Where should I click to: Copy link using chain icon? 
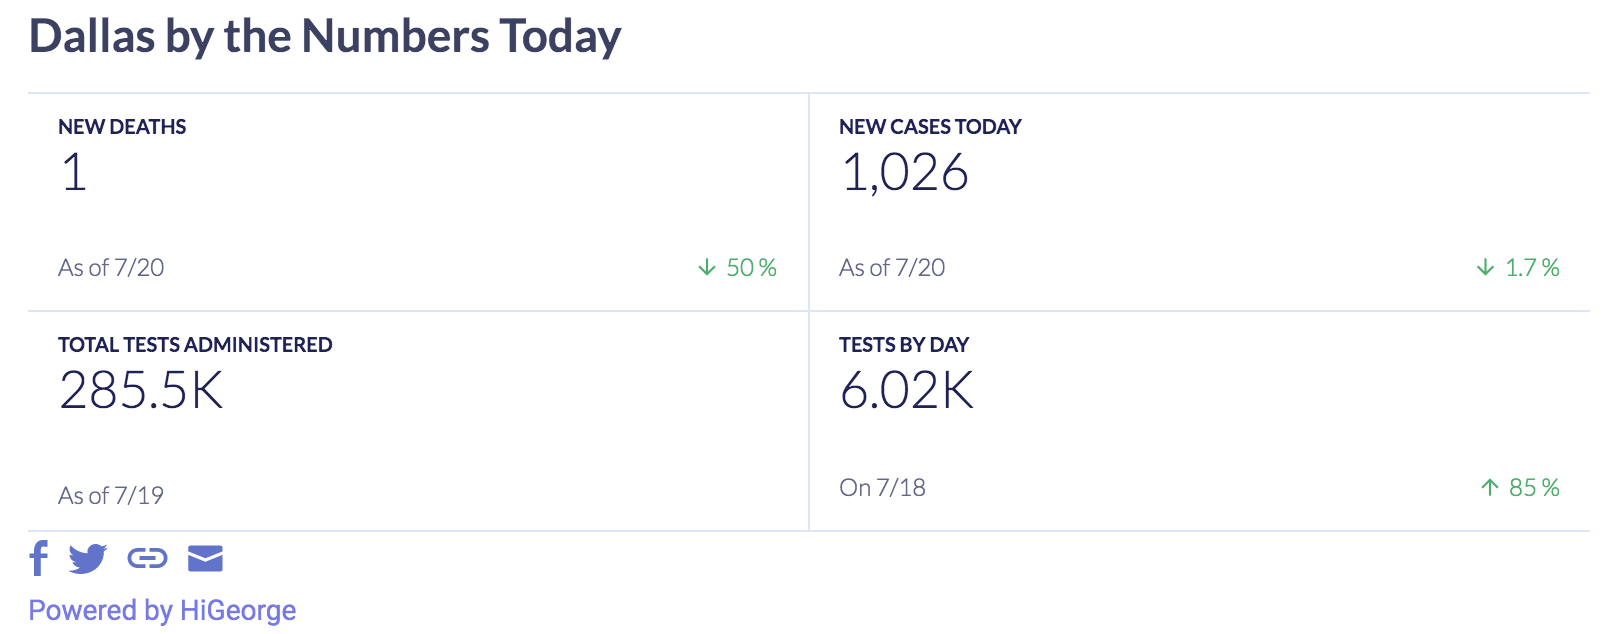(147, 558)
